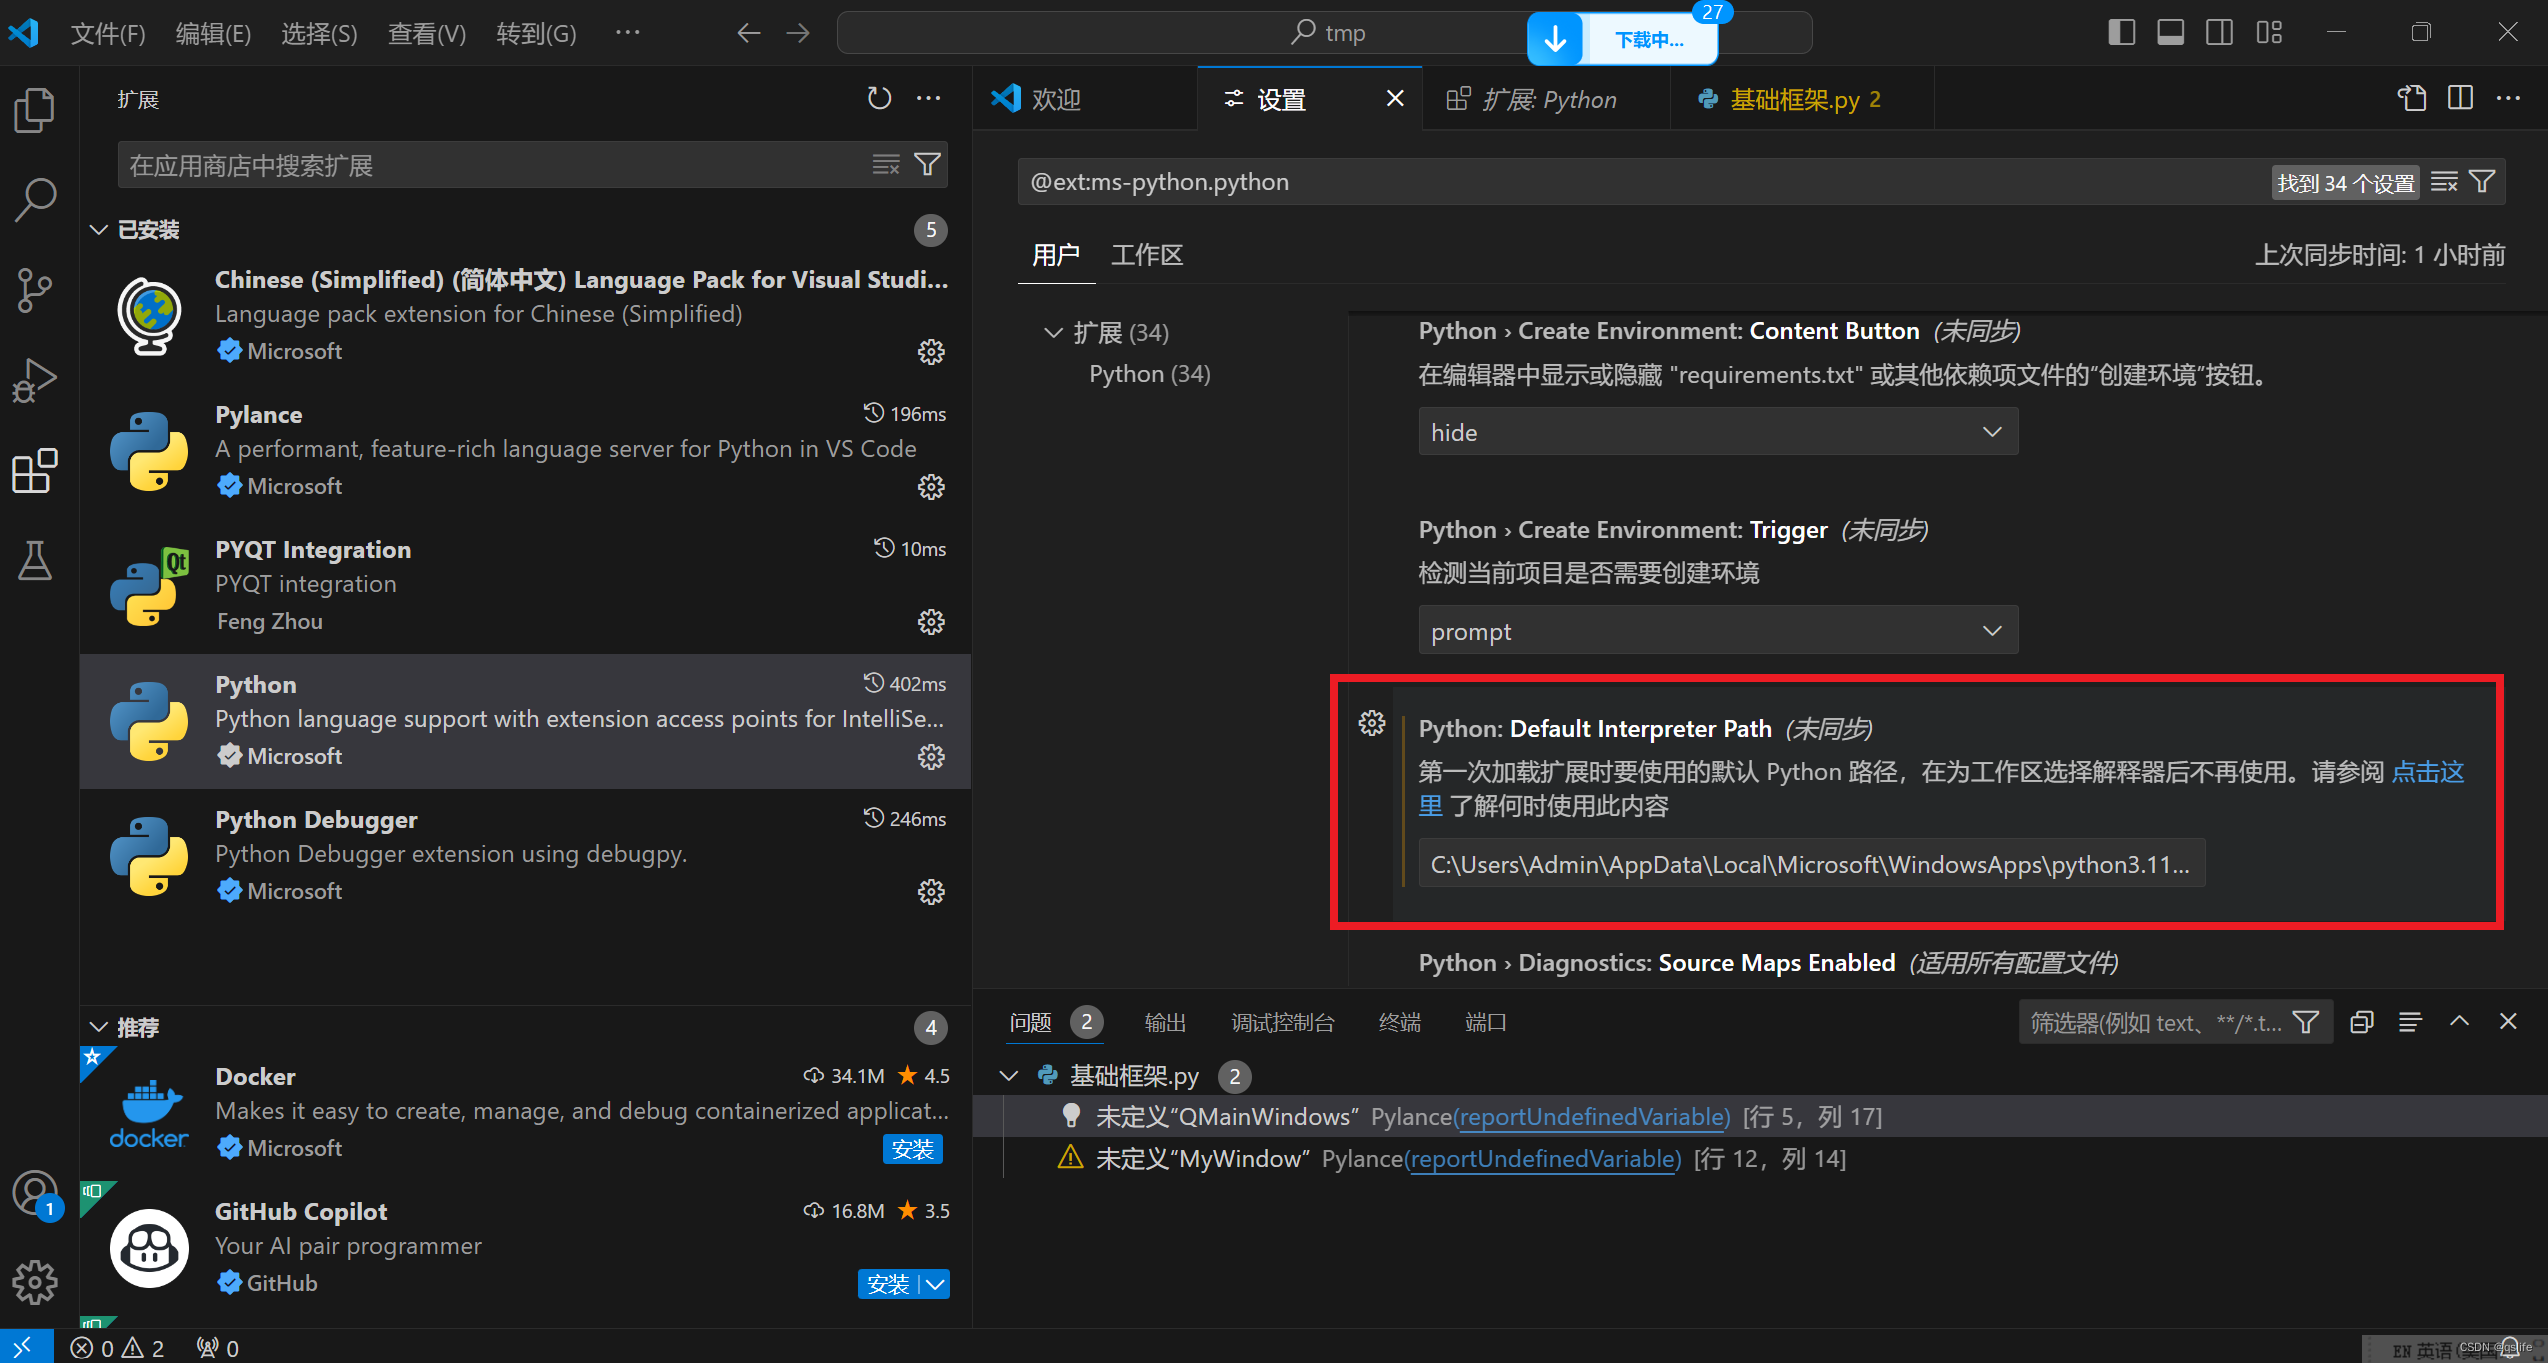Open the Source Control view
This screenshot has width=2548, height=1363.
[x=35, y=289]
